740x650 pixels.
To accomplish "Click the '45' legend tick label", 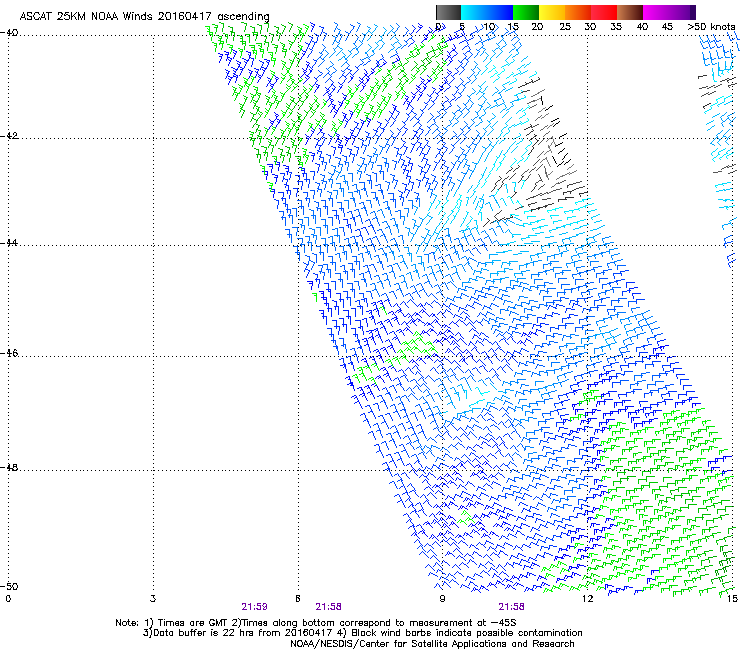I will pos(667,27).
